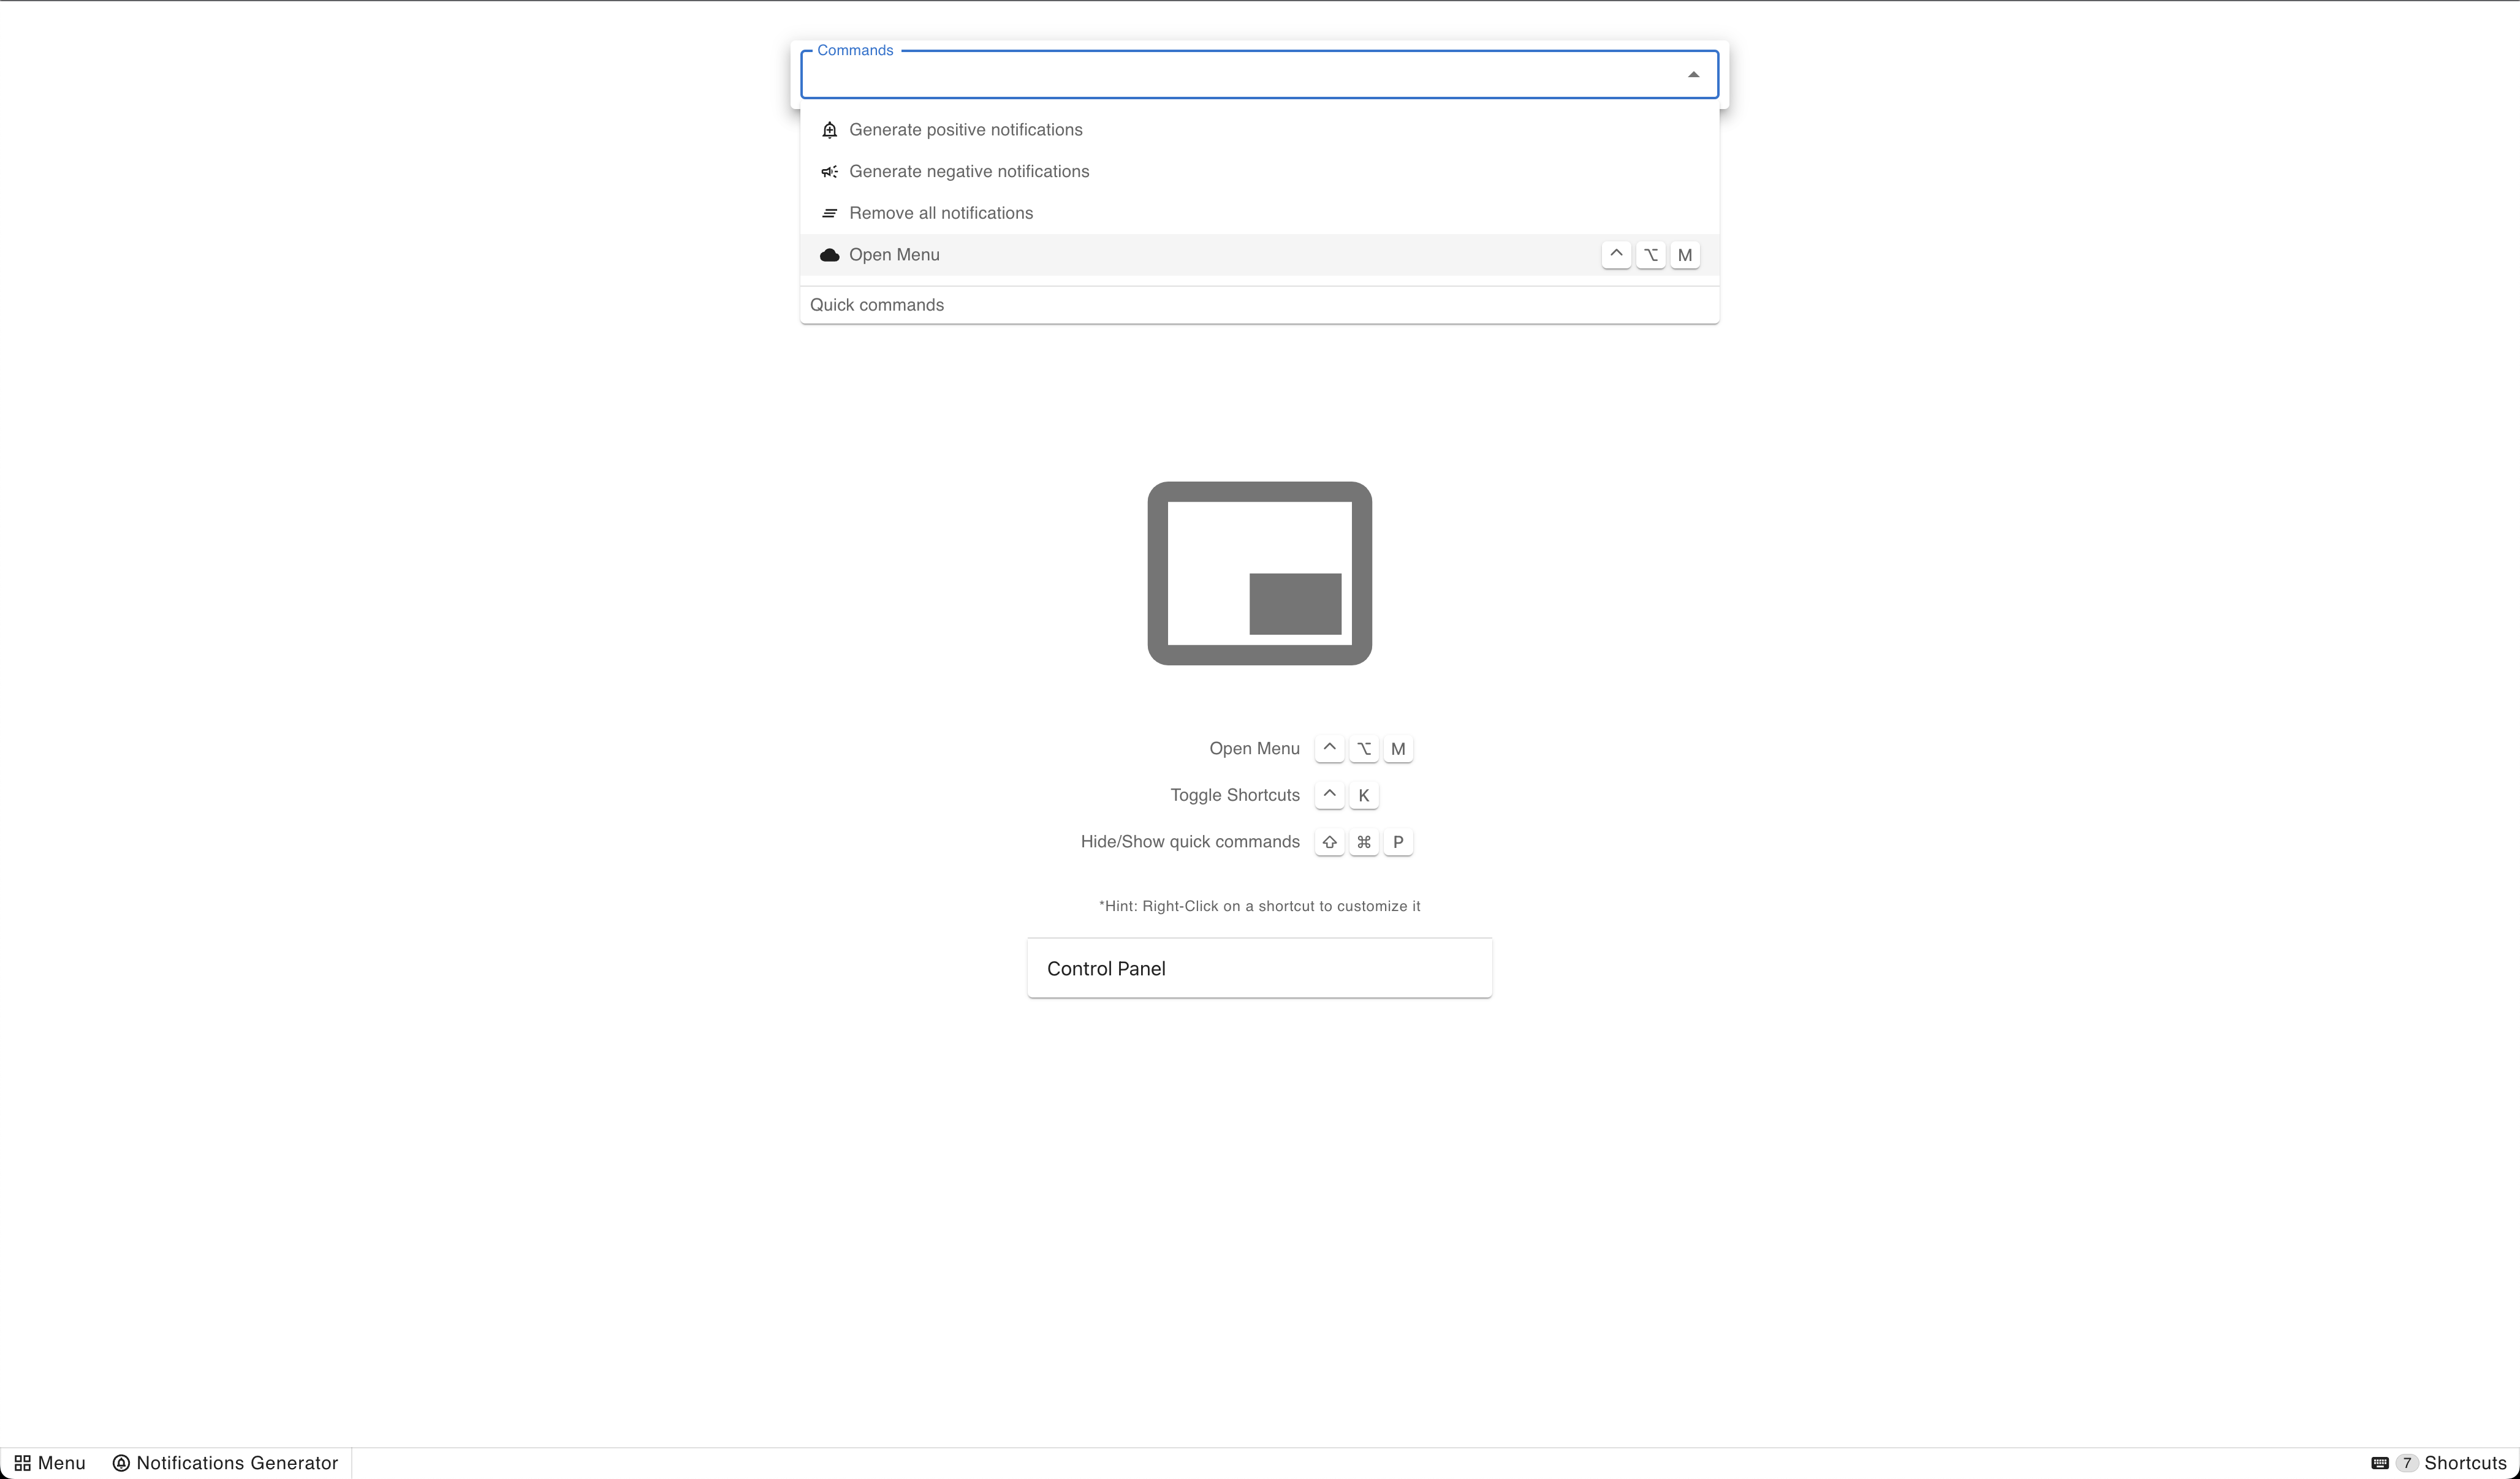Click Shift key badge for quick commands shortcut

1329,842
